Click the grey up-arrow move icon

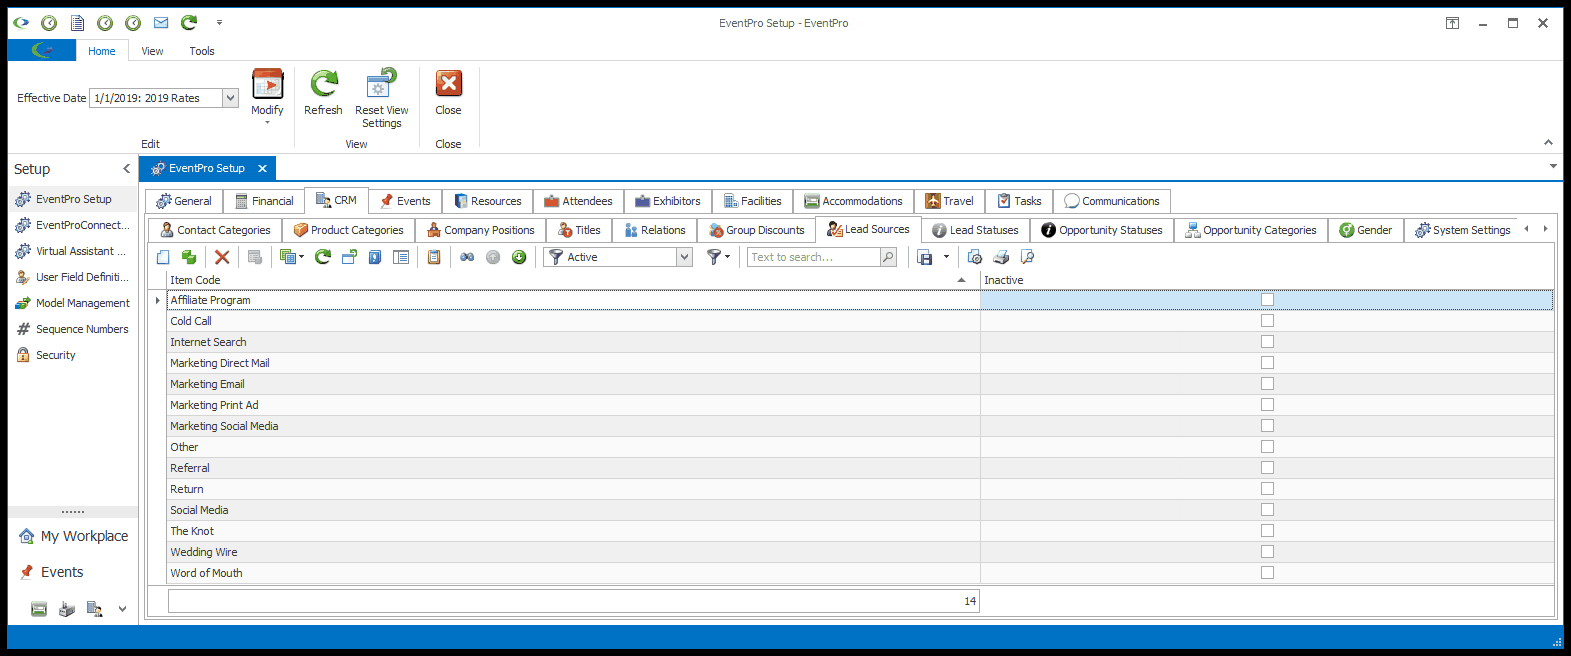[493, 257]
